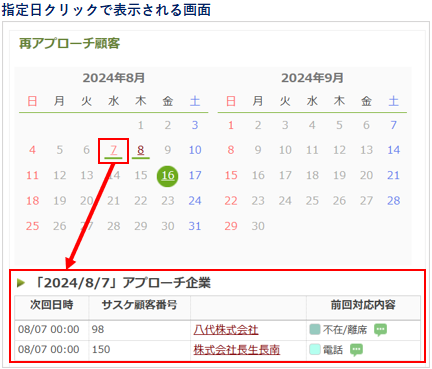
Task: Click the 電話 status text
Action: [333, 350]
